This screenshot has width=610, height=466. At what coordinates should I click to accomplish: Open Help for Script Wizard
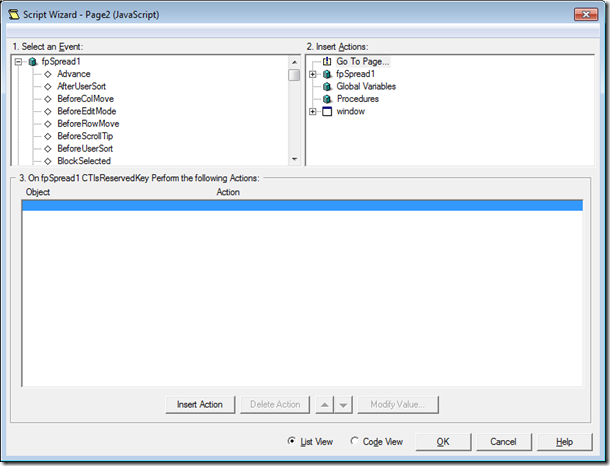tap(564, 442)
